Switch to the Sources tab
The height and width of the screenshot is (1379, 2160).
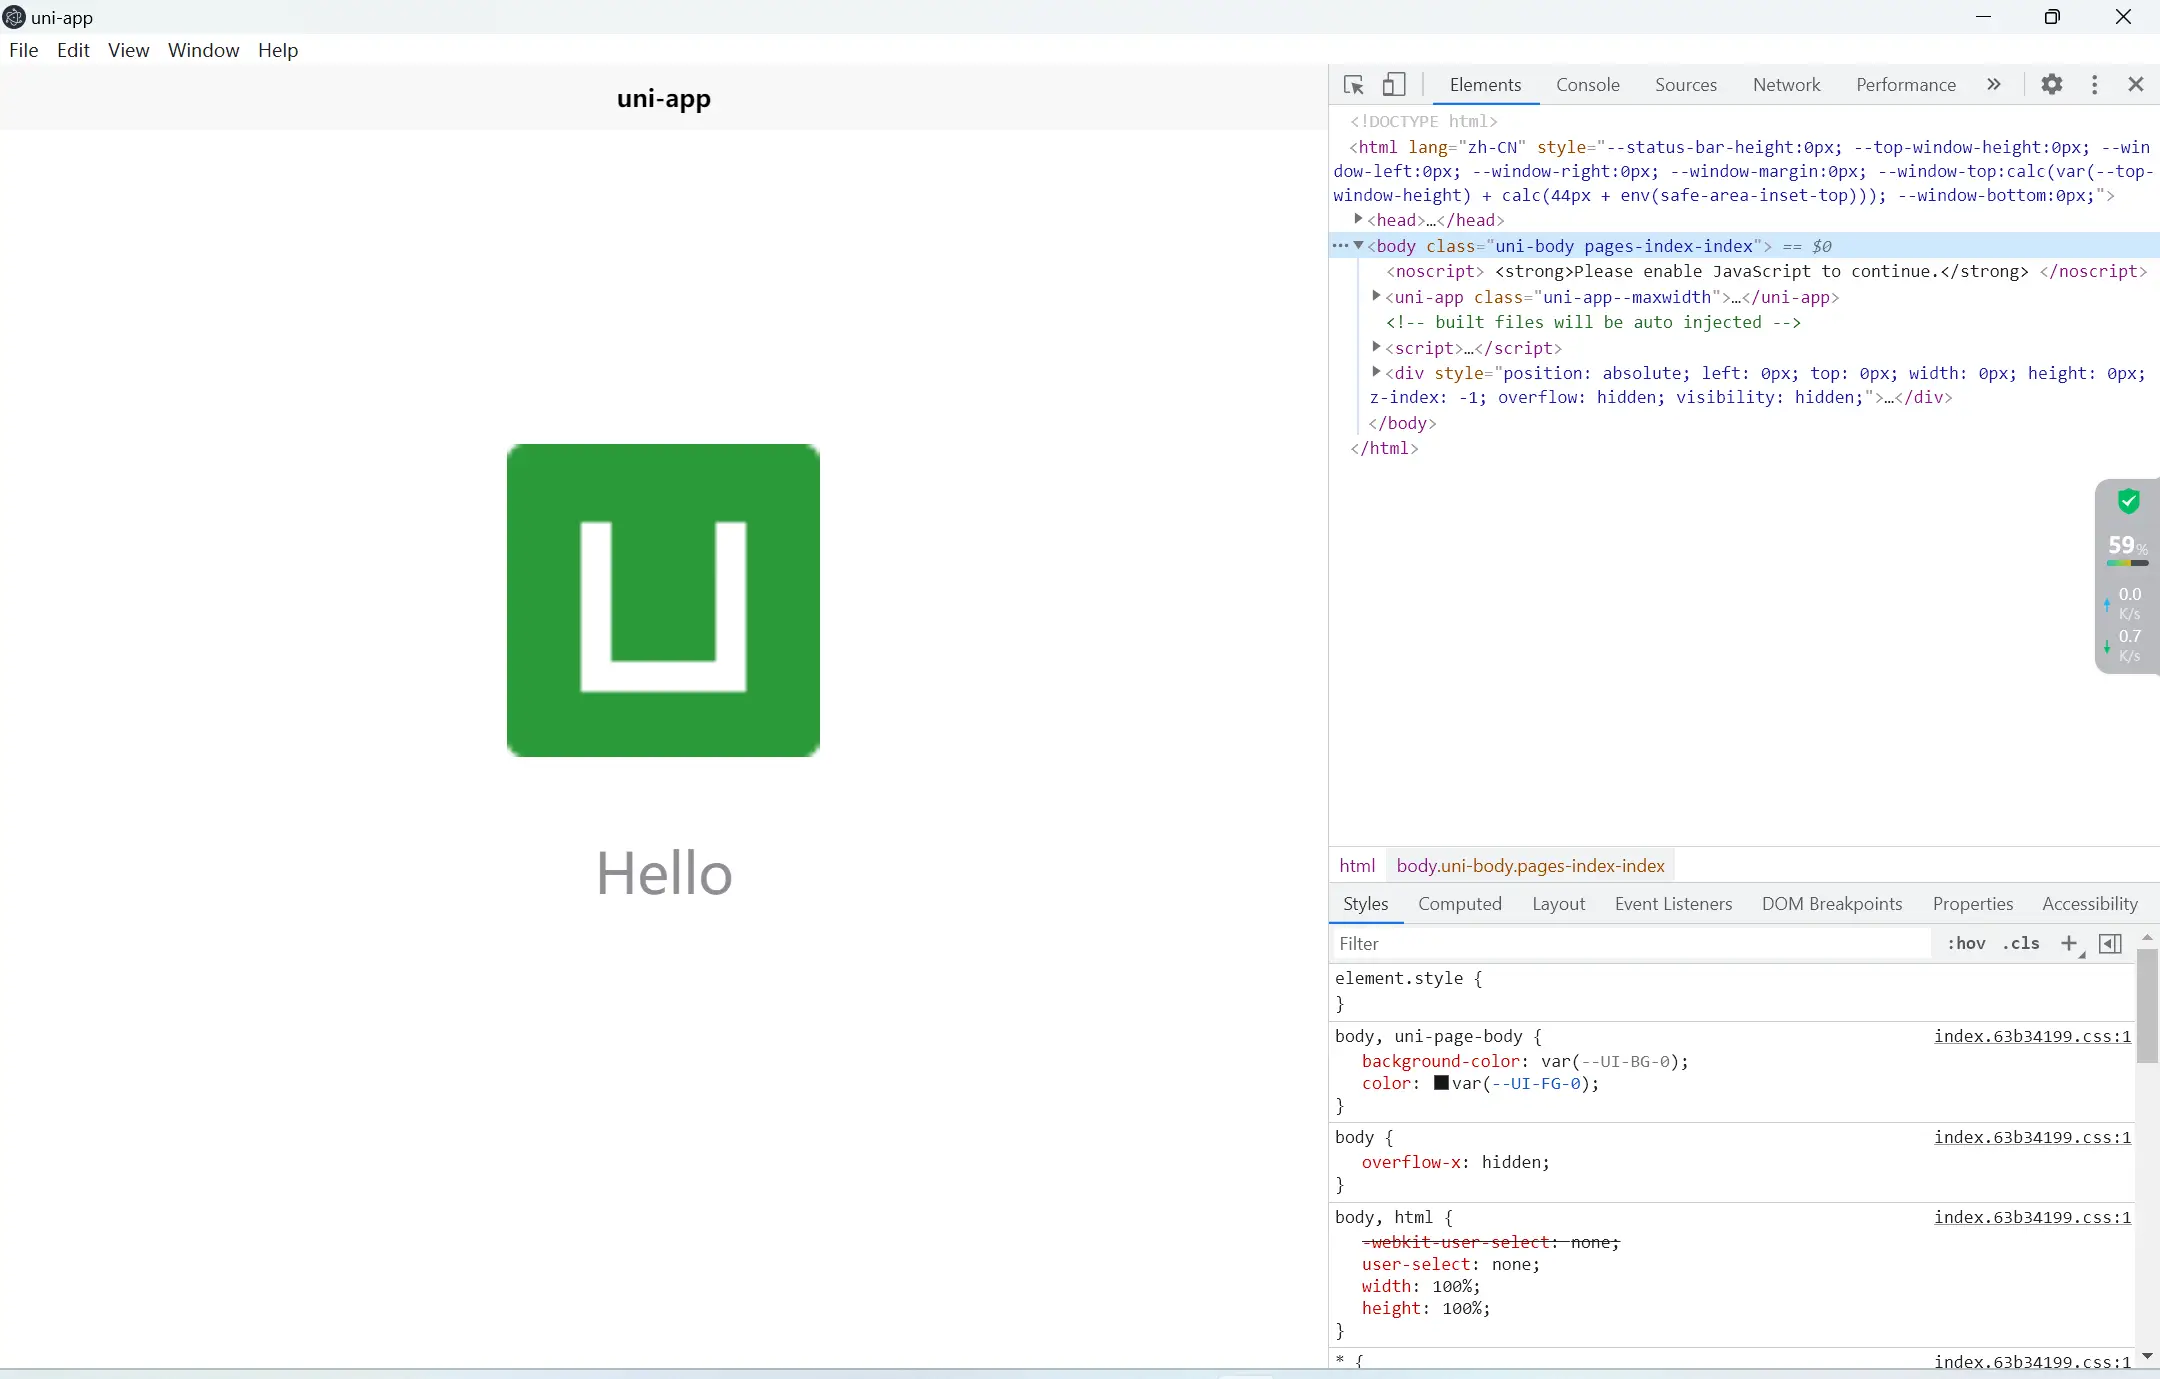1686,85
